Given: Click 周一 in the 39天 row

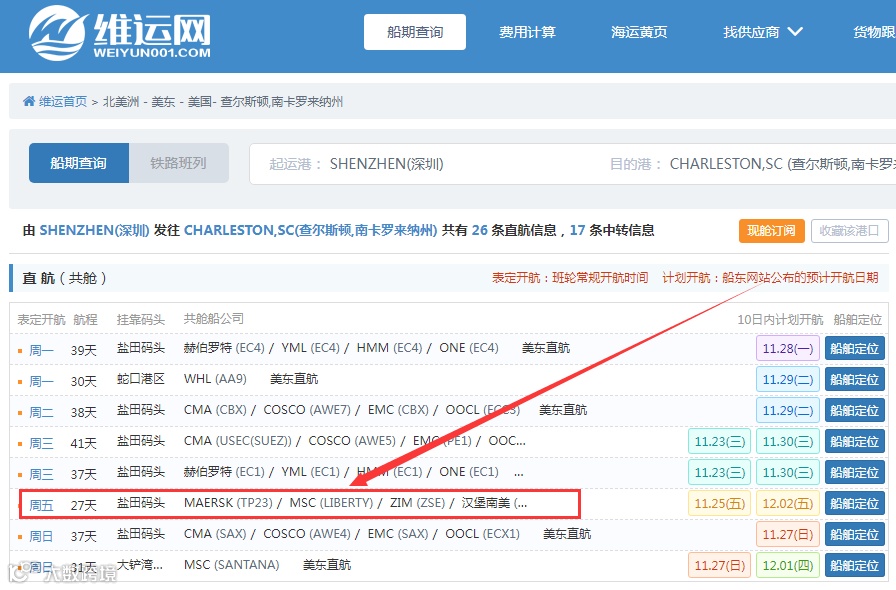Looking at the screenshot, I should click(41, 350).
